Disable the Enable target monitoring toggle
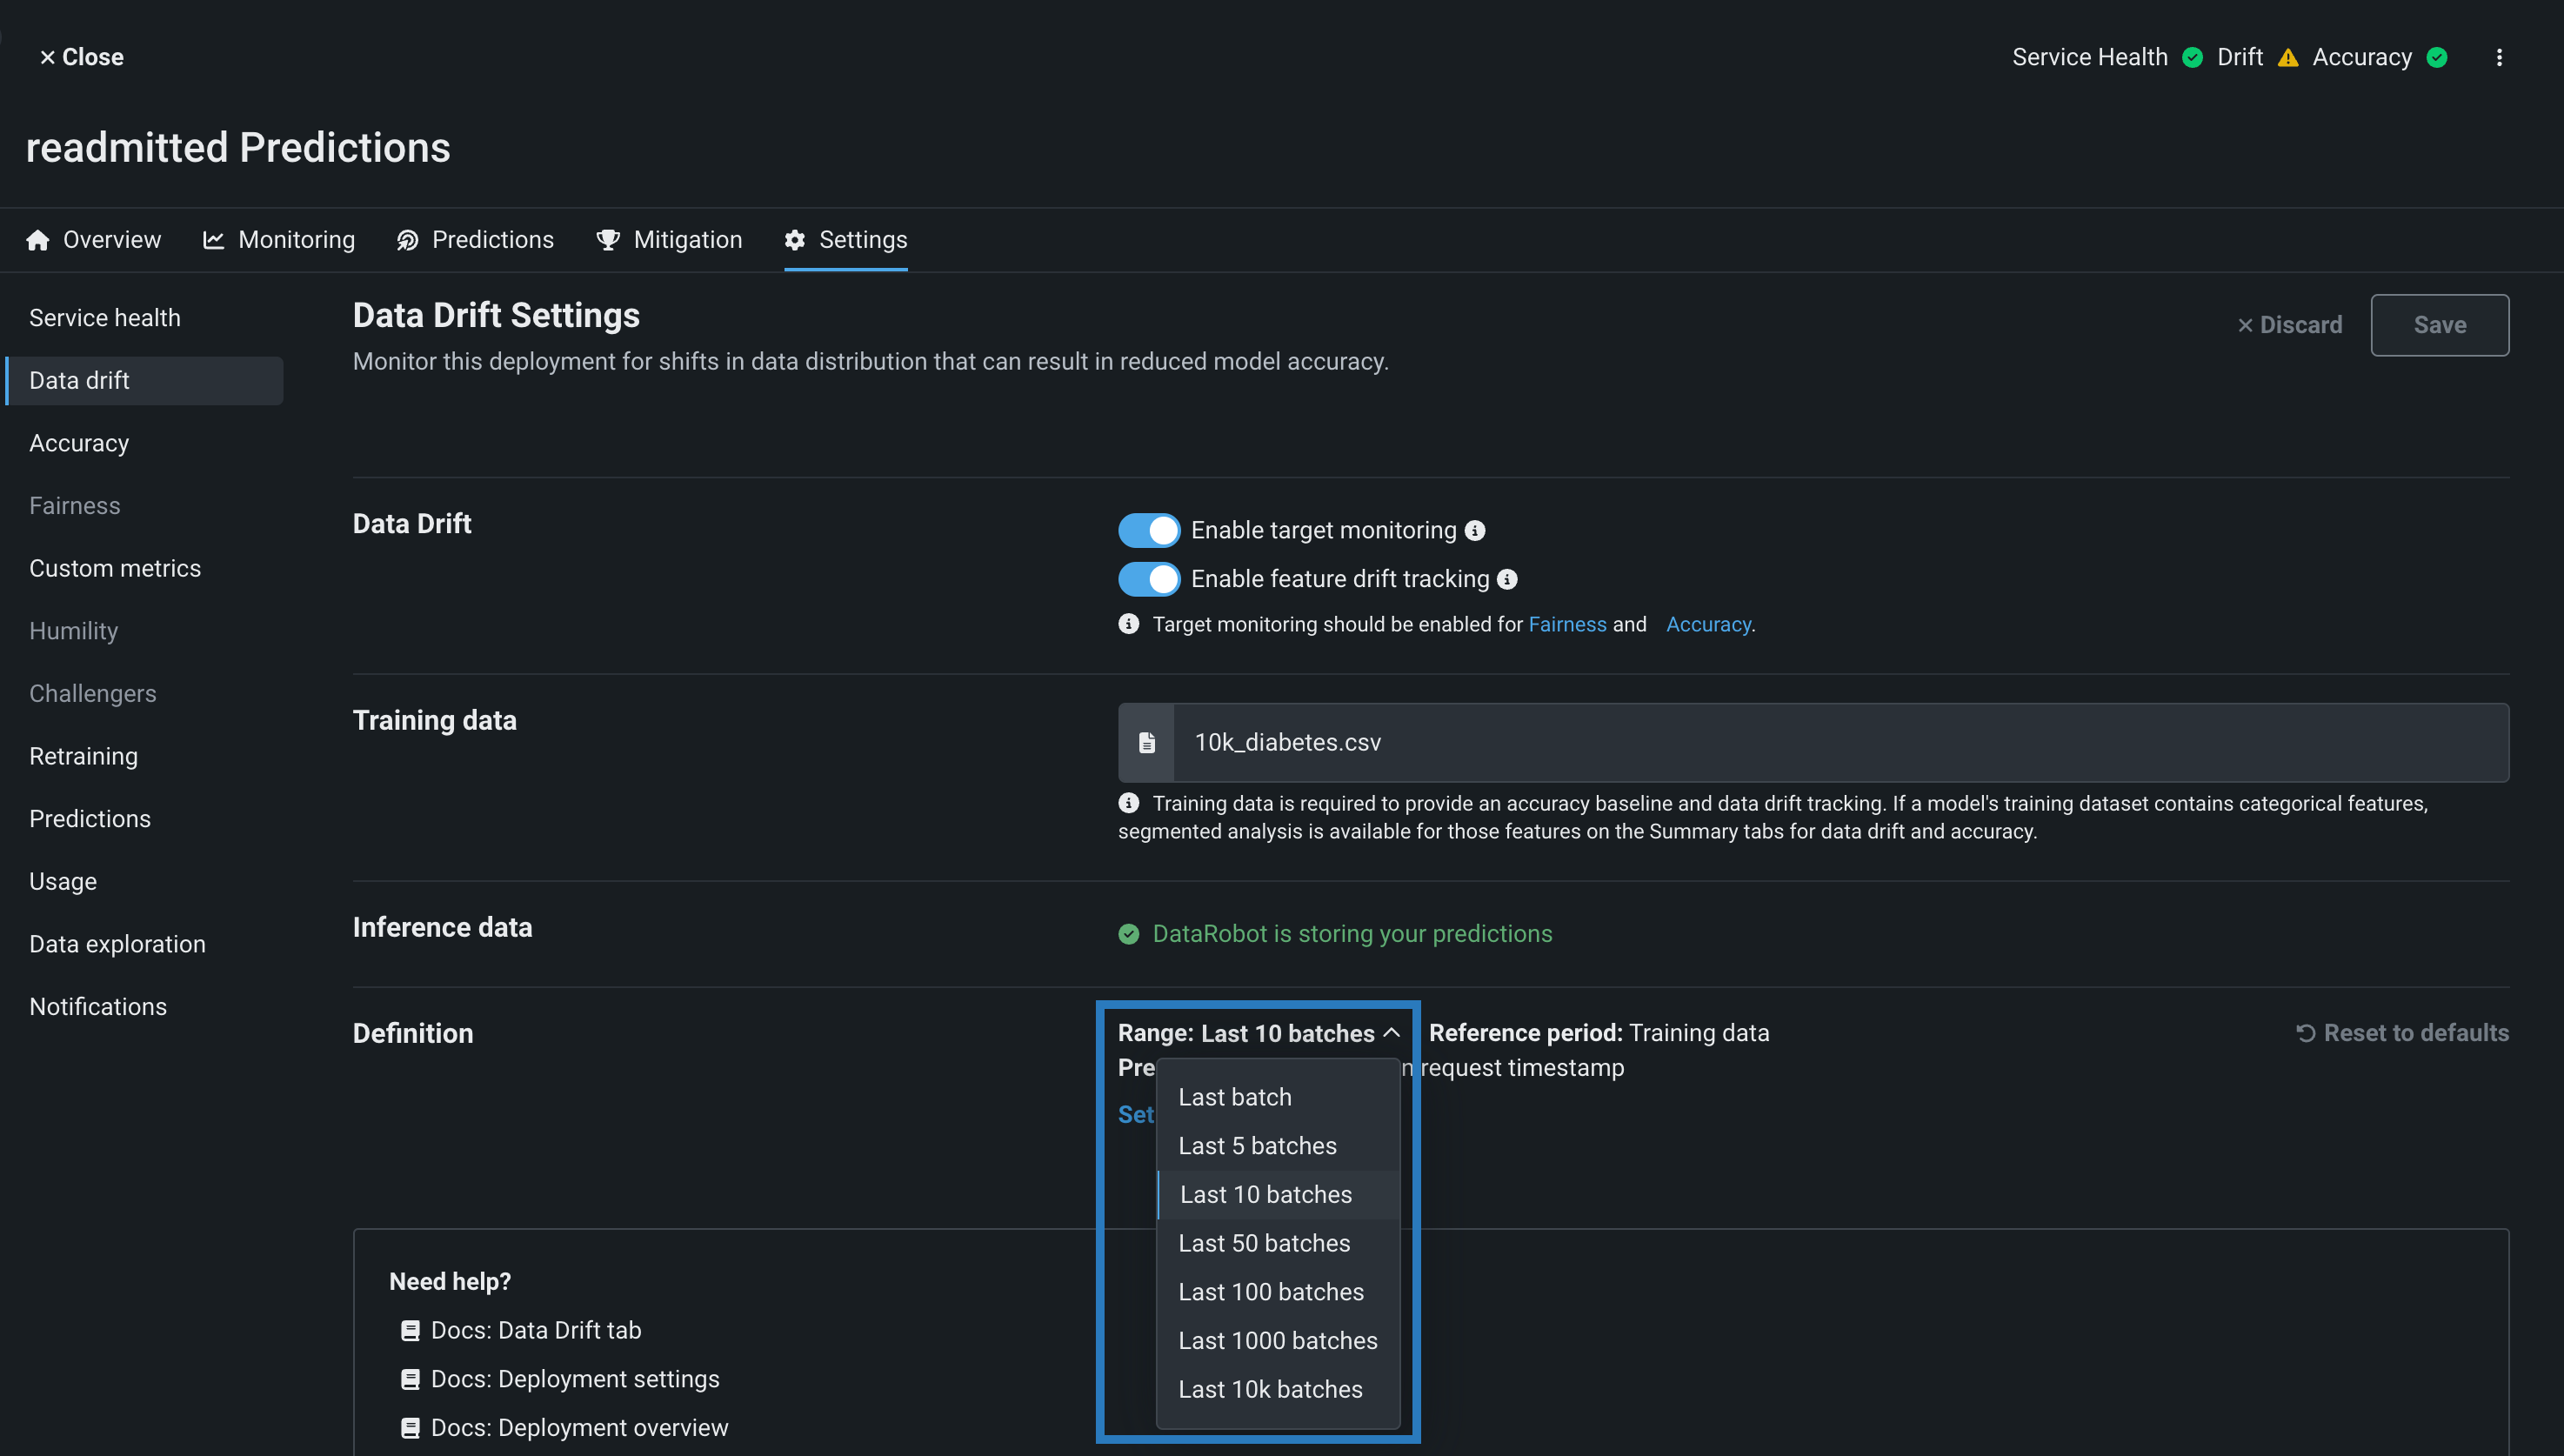This screenshot has width=2564, height=1456. tap(1148, 530)
